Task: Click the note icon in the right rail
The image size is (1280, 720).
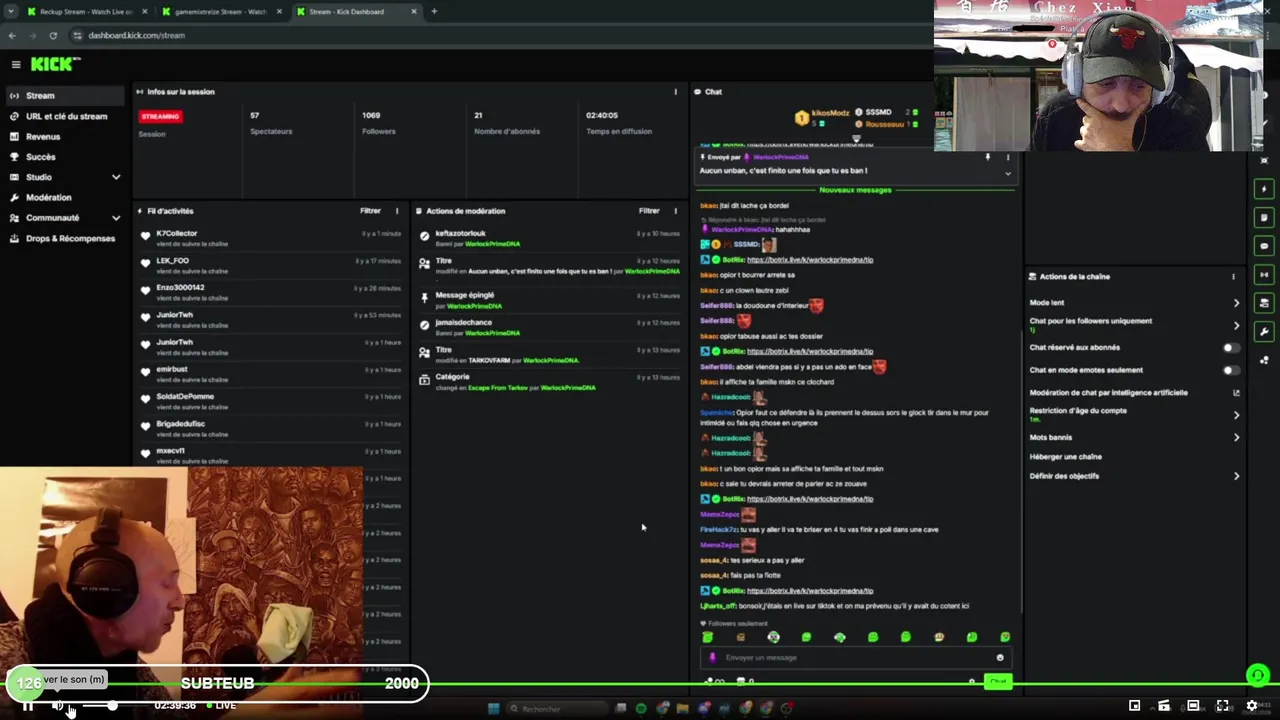Action: click(x=1264, y=217)
